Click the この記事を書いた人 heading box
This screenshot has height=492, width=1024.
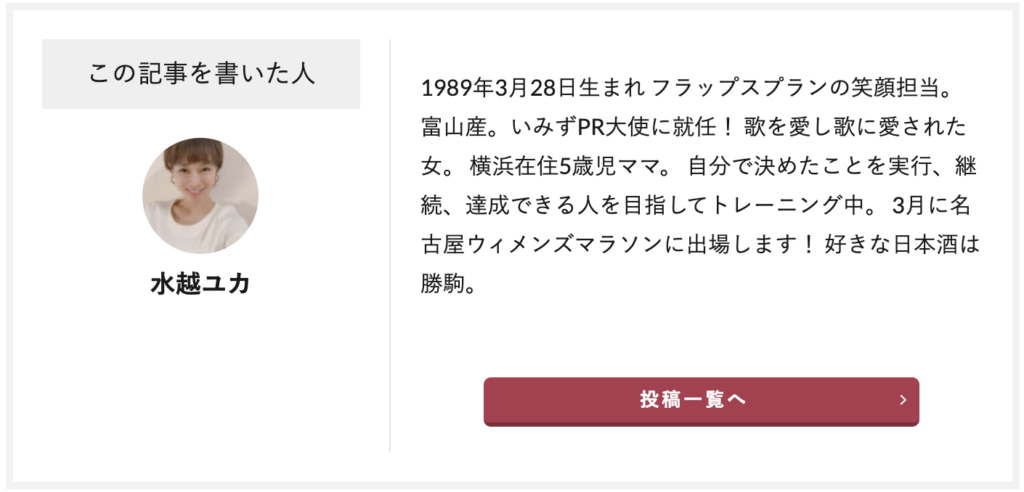tap(201, 74)
